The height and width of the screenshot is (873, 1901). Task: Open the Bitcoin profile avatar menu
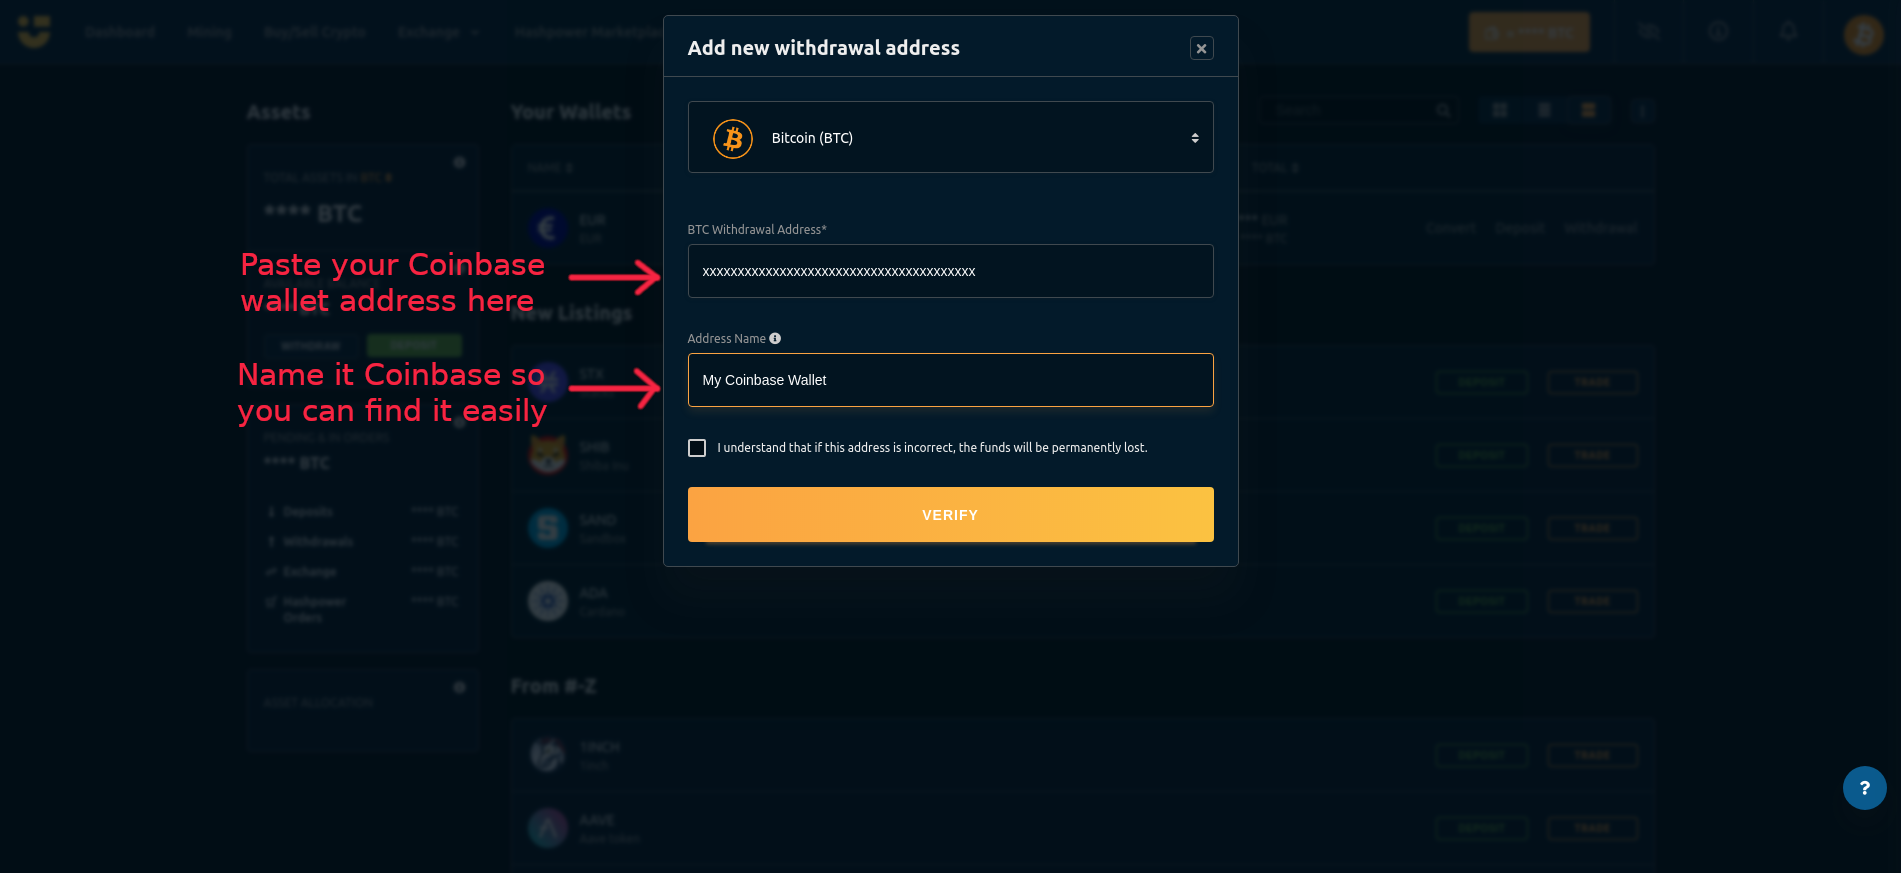(x=1863, y=34)
